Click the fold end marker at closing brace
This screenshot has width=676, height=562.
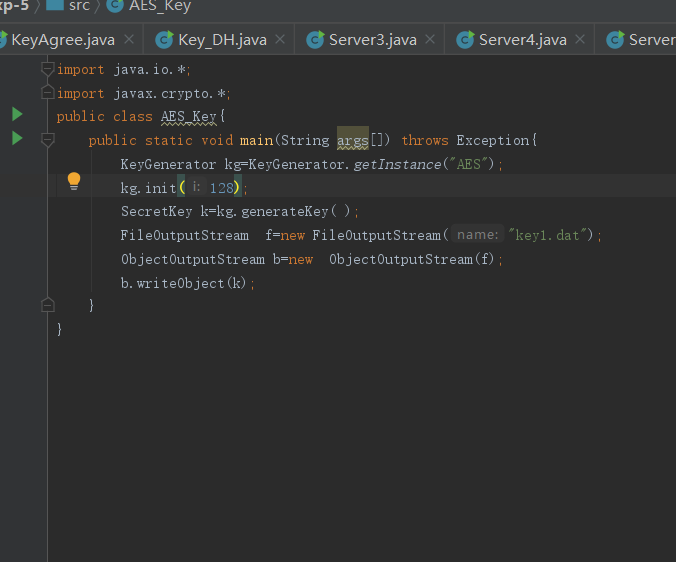point(47,305)
